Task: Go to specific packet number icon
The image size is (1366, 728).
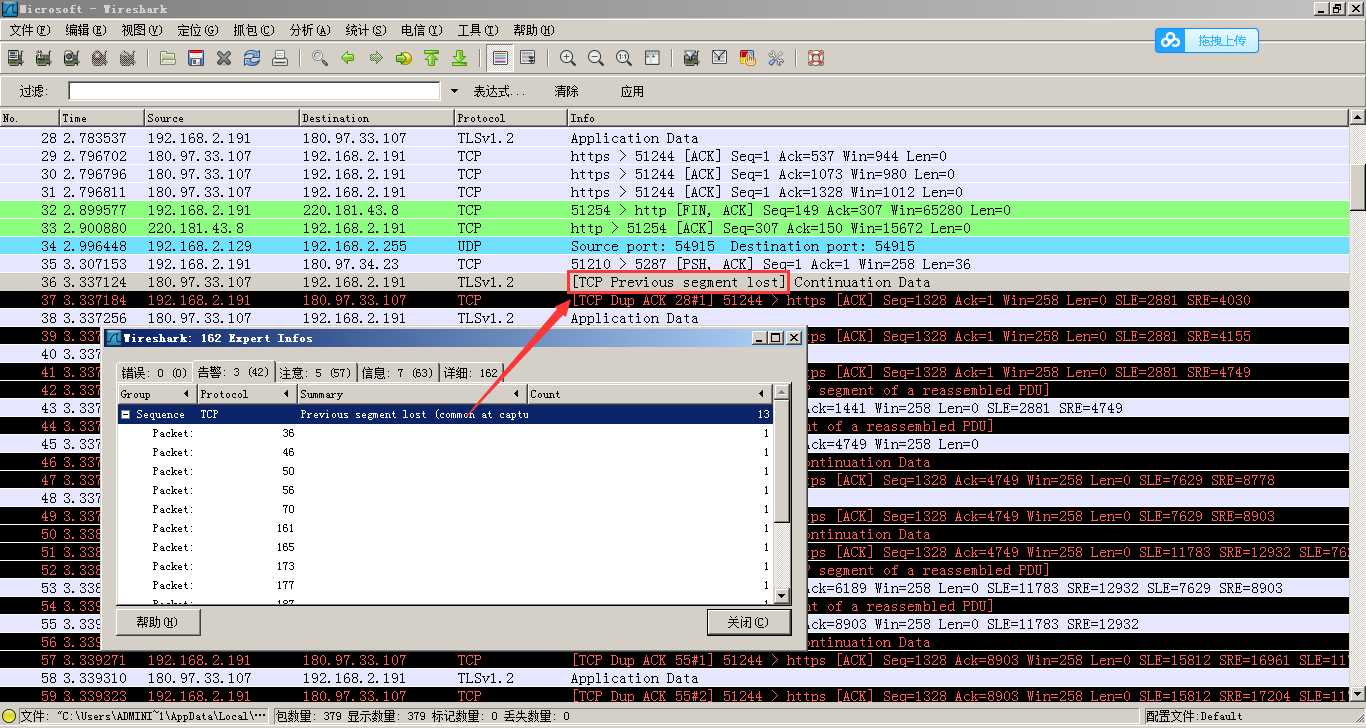Action: [404, 58]
